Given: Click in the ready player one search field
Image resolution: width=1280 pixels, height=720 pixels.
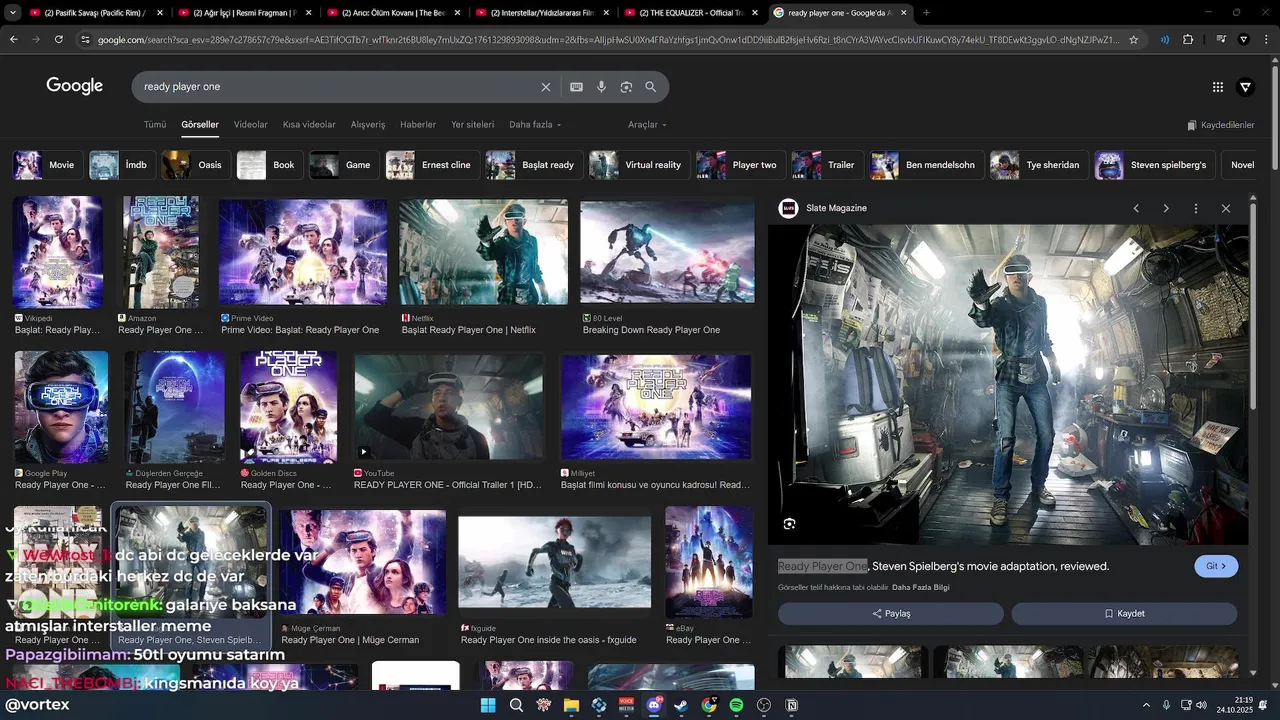Looking at the screenshot, I should point(335,87).
